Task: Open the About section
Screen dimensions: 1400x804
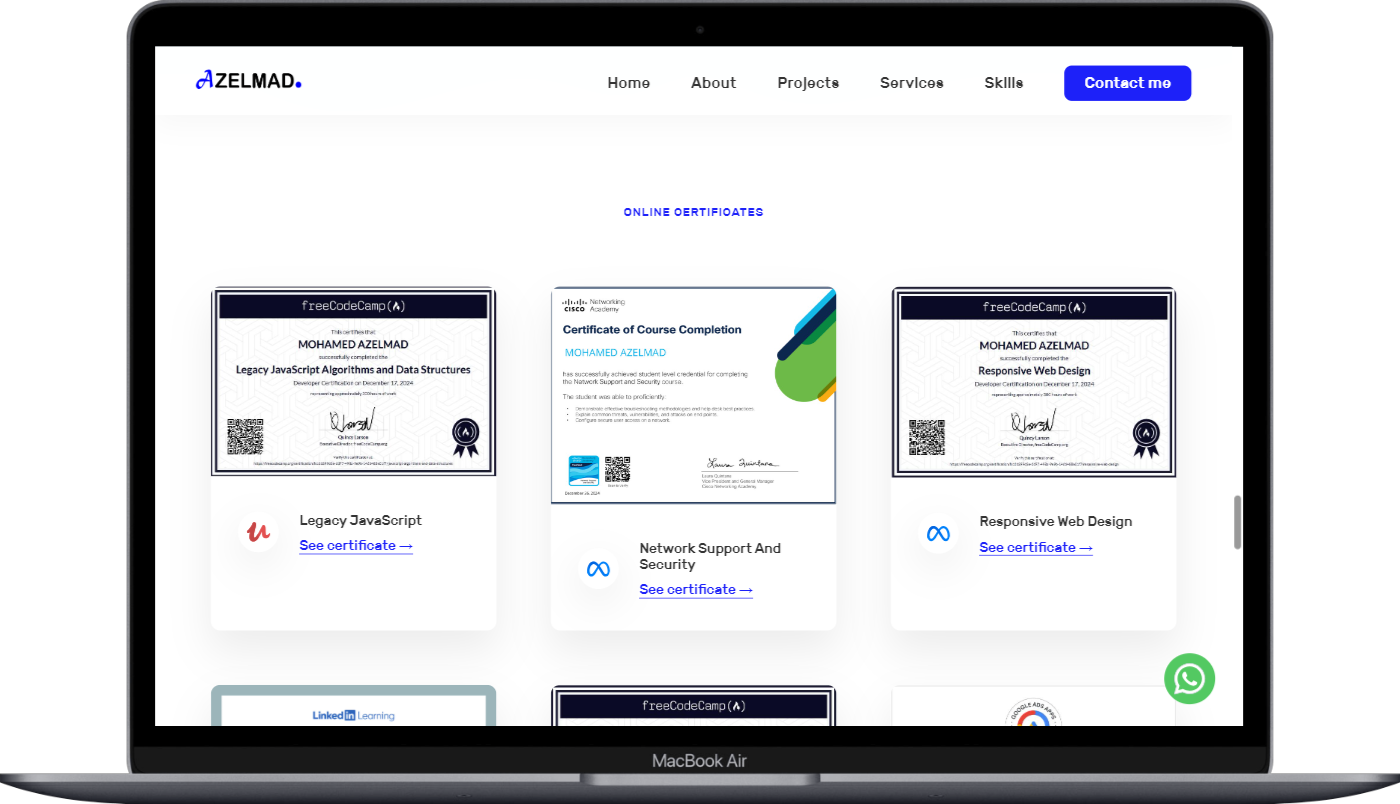Action: click(713, 83)
